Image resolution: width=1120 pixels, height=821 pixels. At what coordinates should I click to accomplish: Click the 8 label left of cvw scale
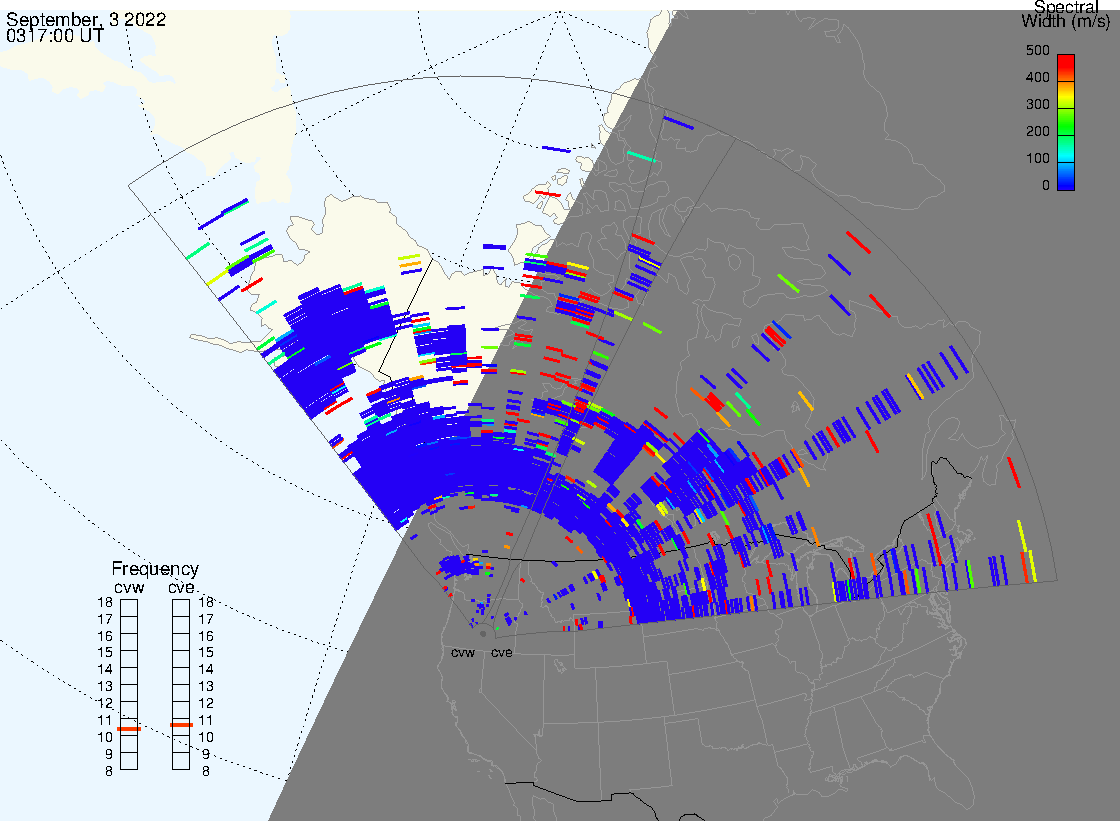109,772
